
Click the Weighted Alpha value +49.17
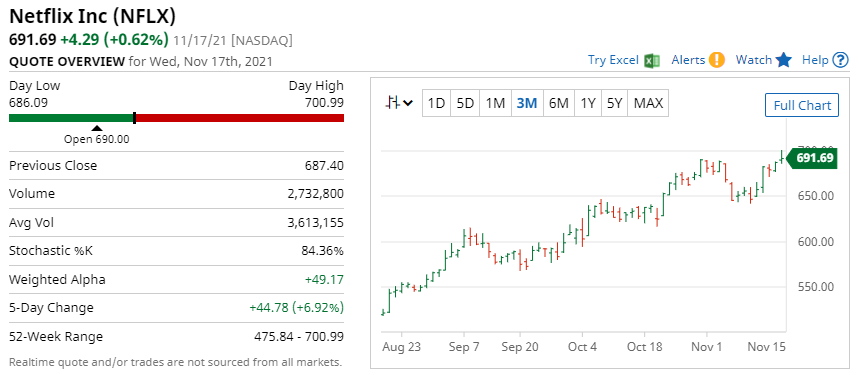coord(324,280)
